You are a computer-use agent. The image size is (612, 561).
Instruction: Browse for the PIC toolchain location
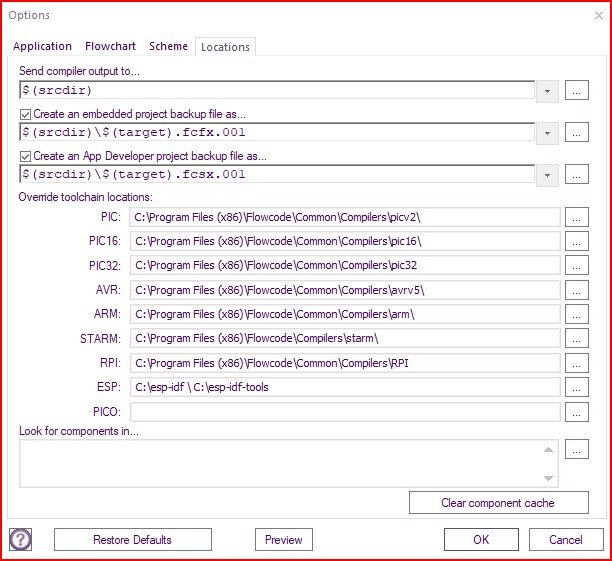(577, 217)
